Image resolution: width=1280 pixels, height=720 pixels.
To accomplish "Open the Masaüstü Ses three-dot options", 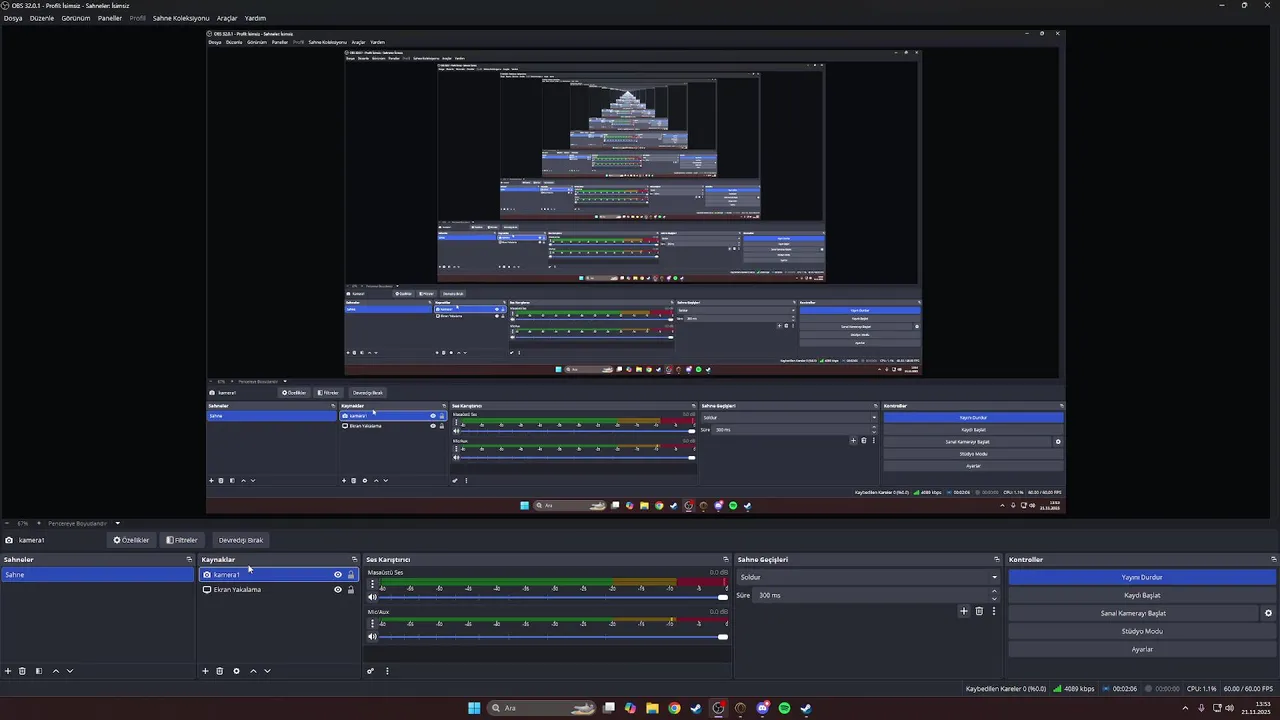I will point(373,584).
